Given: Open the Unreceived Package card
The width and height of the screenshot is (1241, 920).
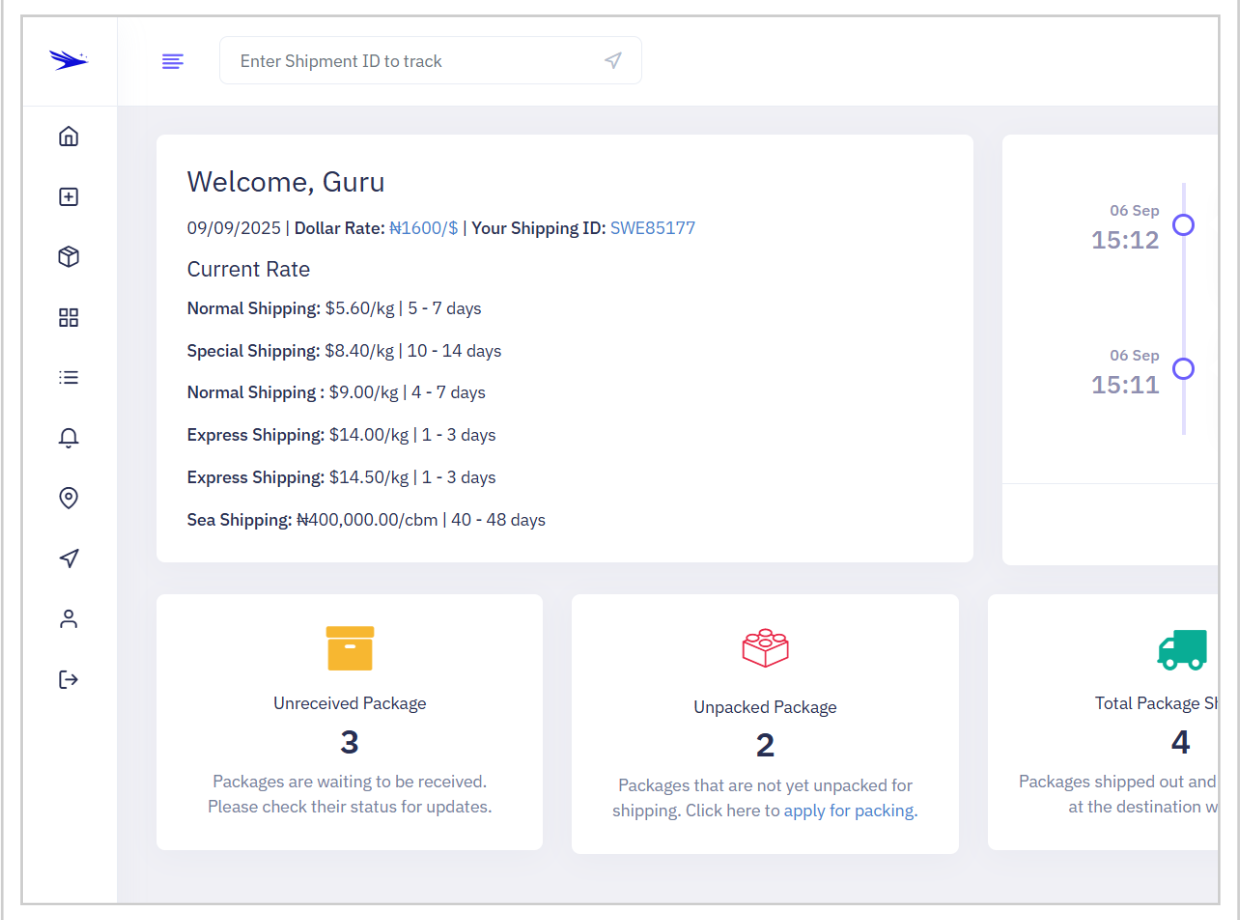Looking at the screenshot, I should coord(349,722).
